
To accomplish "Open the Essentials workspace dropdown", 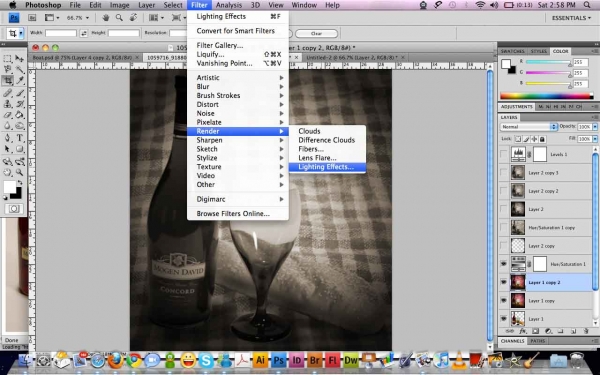I will point(571,18).
